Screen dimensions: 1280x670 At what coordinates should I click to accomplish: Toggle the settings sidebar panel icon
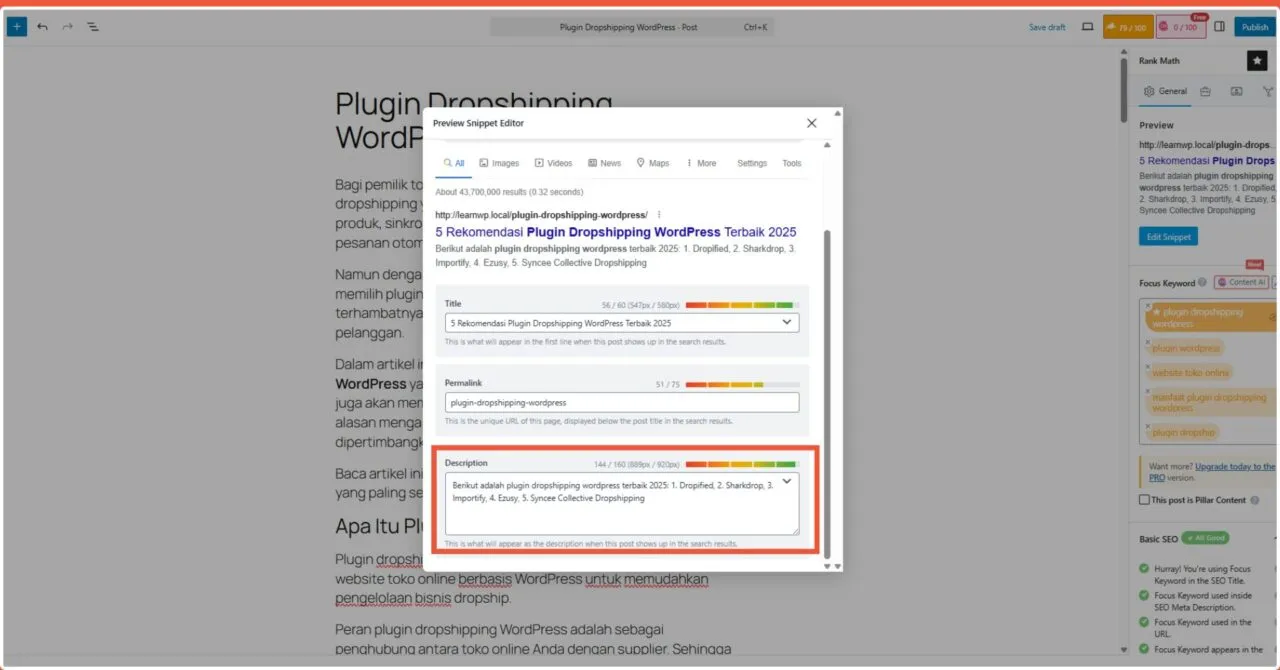1219,27
